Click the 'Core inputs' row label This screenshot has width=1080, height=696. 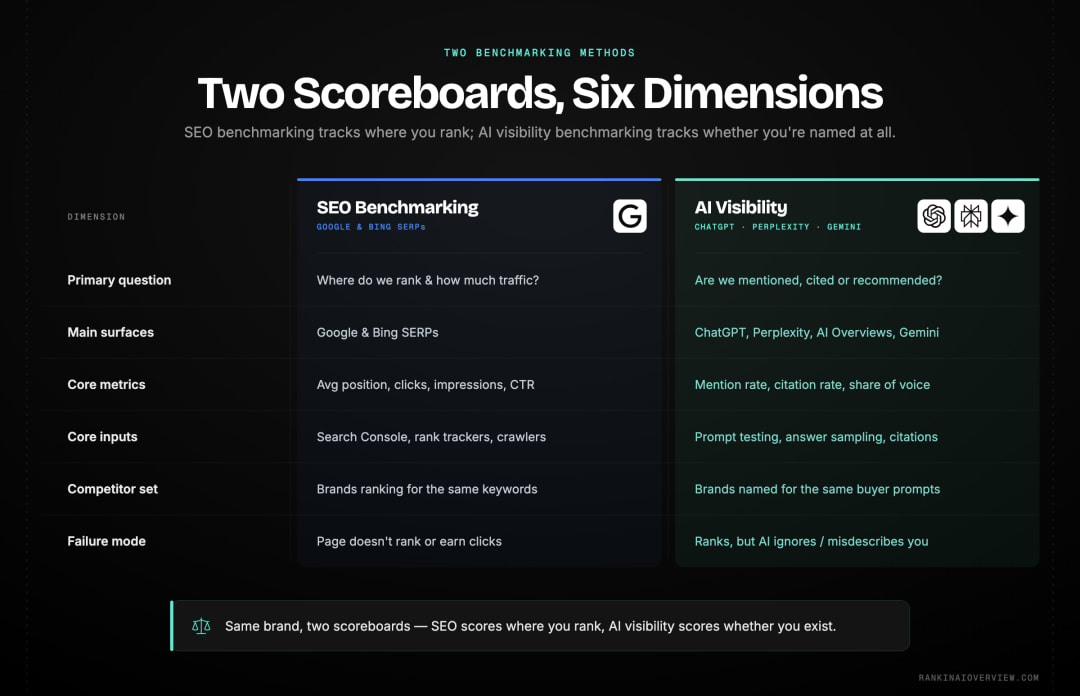tap(102, 437)
